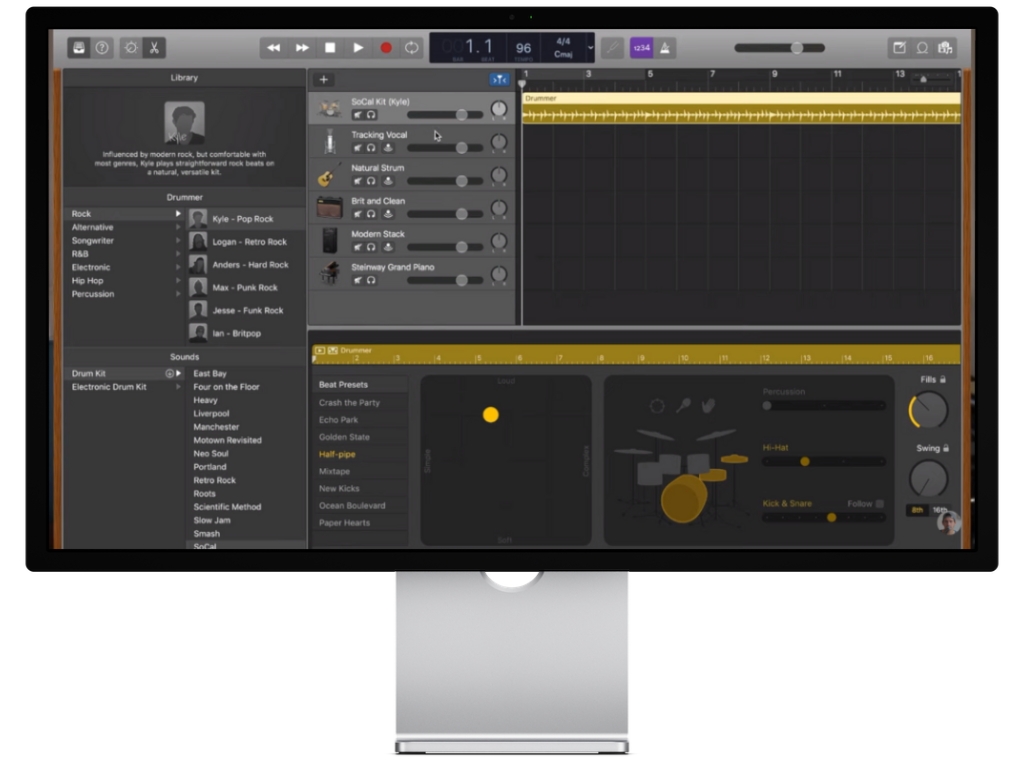Open Smart Controls dial icon
Viewport: 1024px width, 768px height.
131,48
